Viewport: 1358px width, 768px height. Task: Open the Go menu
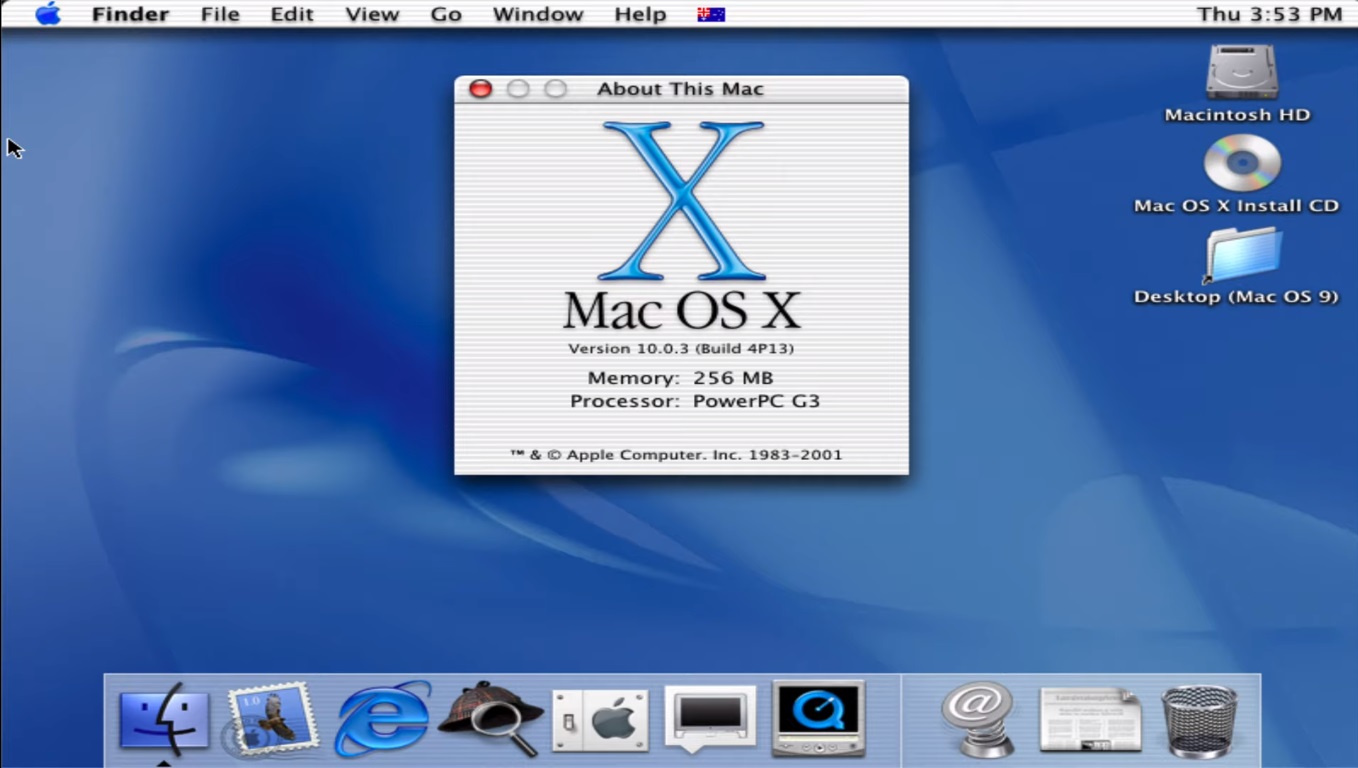[x=446, y=14]
